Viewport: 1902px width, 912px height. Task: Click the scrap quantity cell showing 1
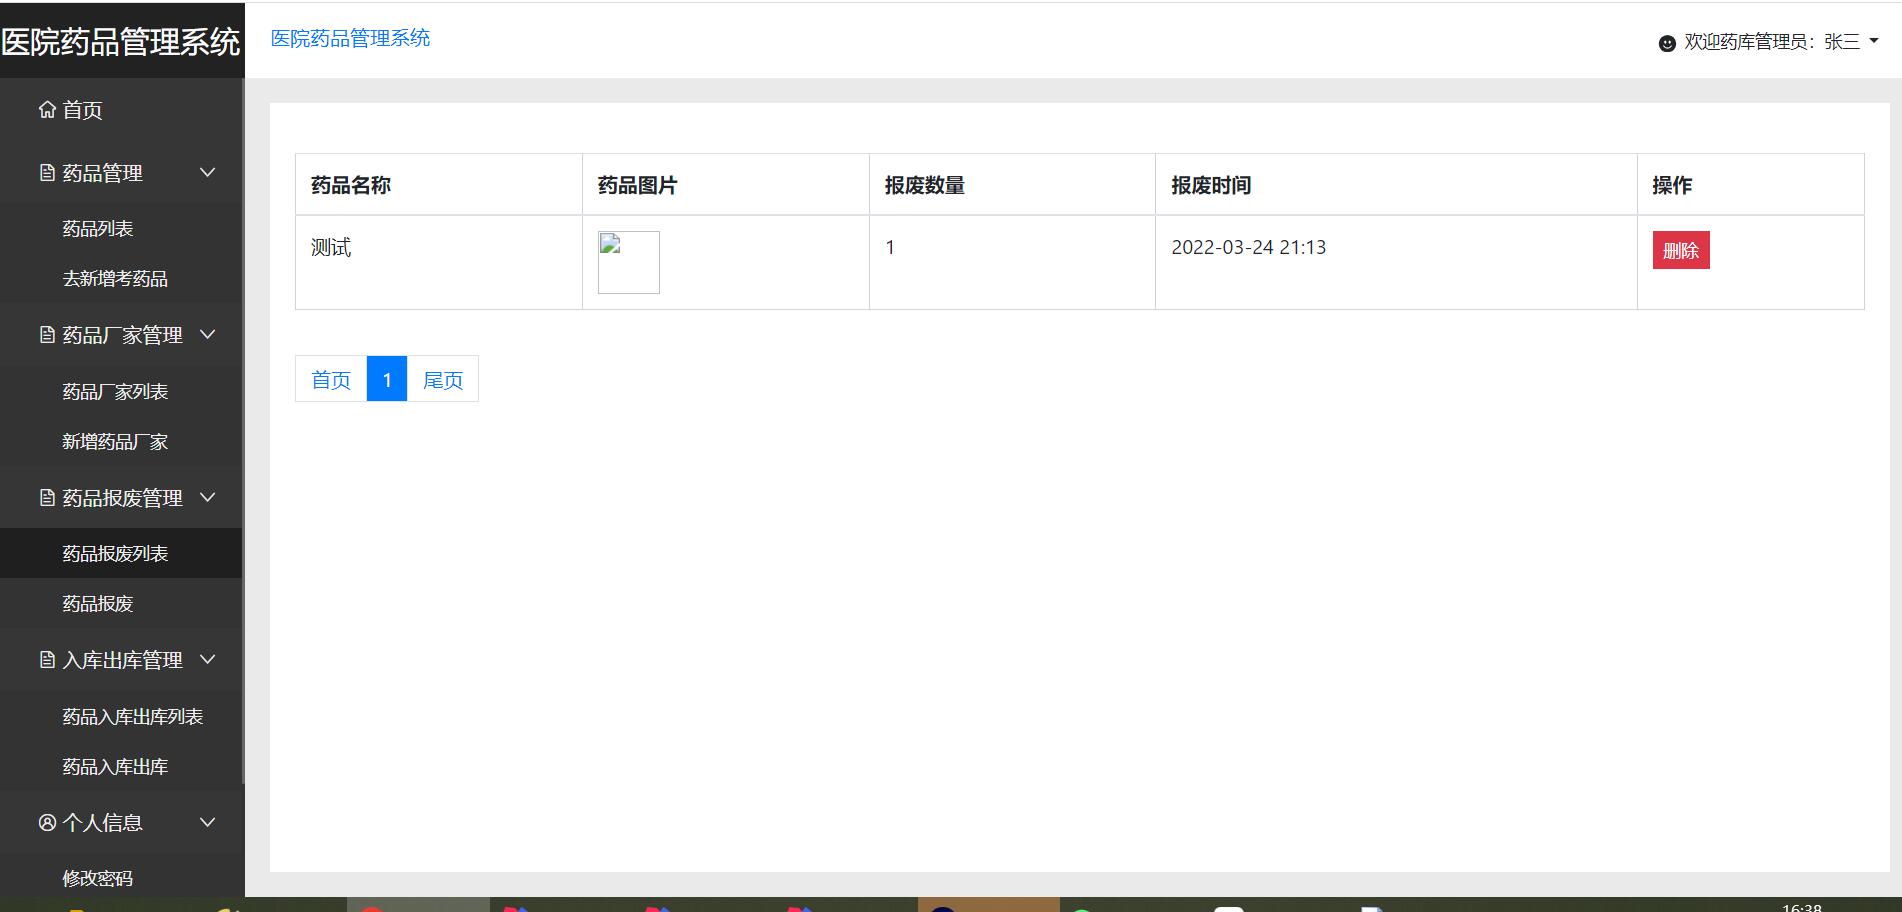(1012, 262)
